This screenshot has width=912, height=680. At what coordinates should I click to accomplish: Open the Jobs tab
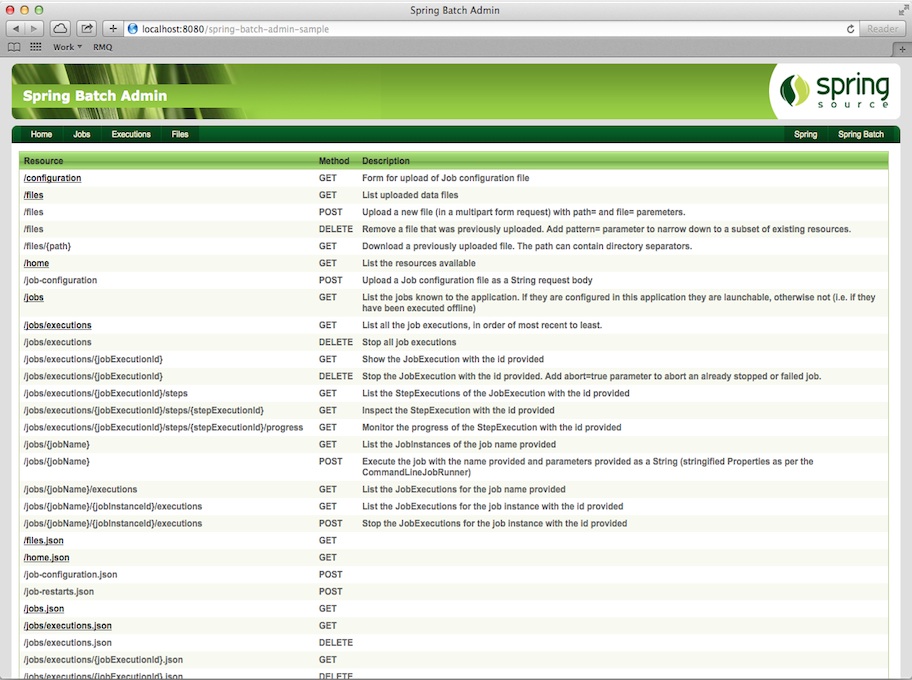81,133
